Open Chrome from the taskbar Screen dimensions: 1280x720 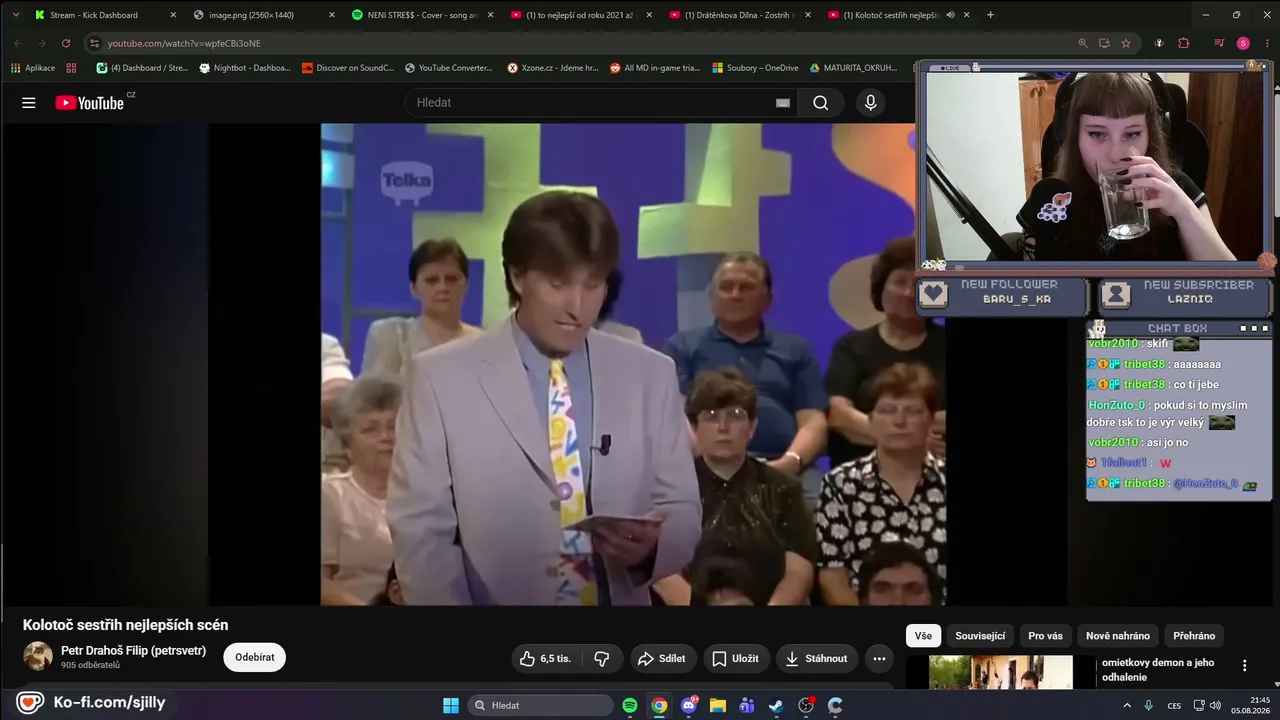click(x=659, y=705)
